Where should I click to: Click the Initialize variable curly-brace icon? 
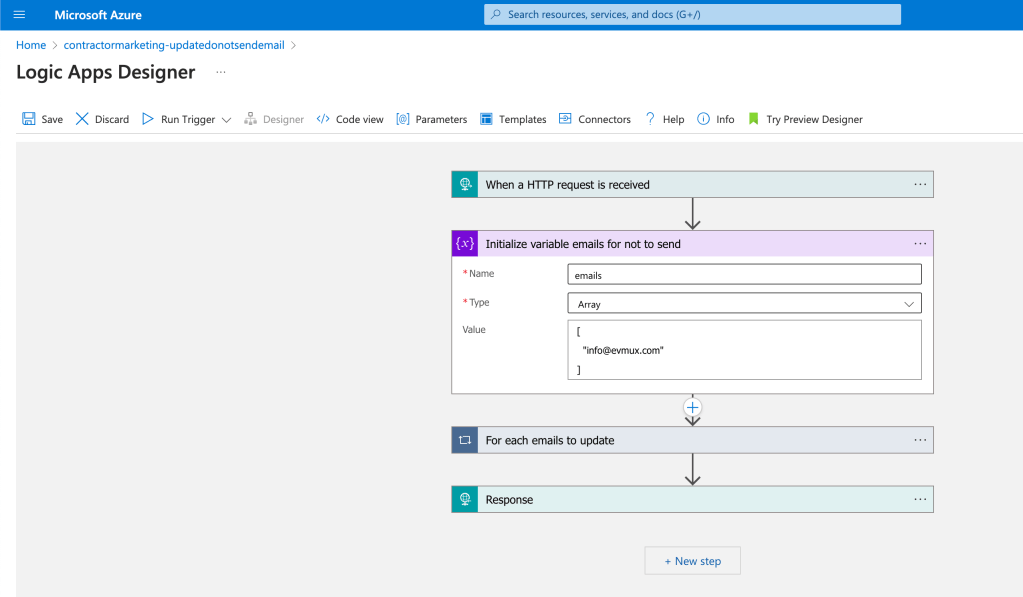(x=465, y=244)
